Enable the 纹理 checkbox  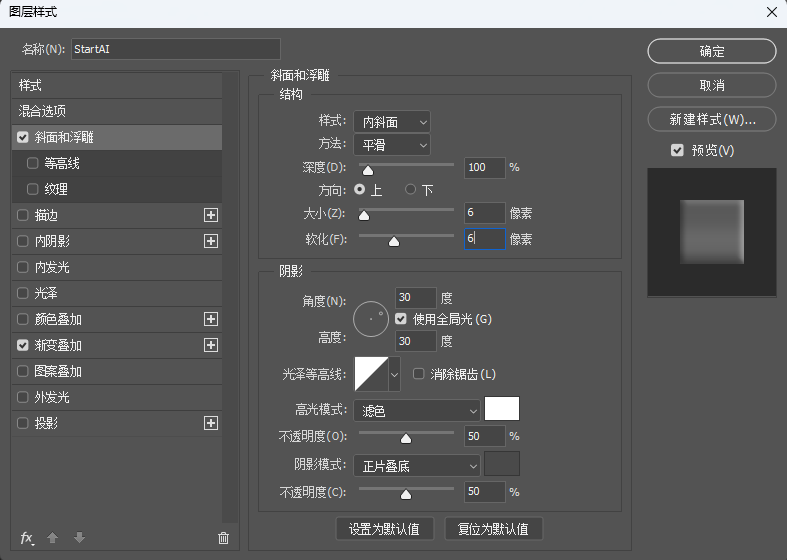coord(33,189)
